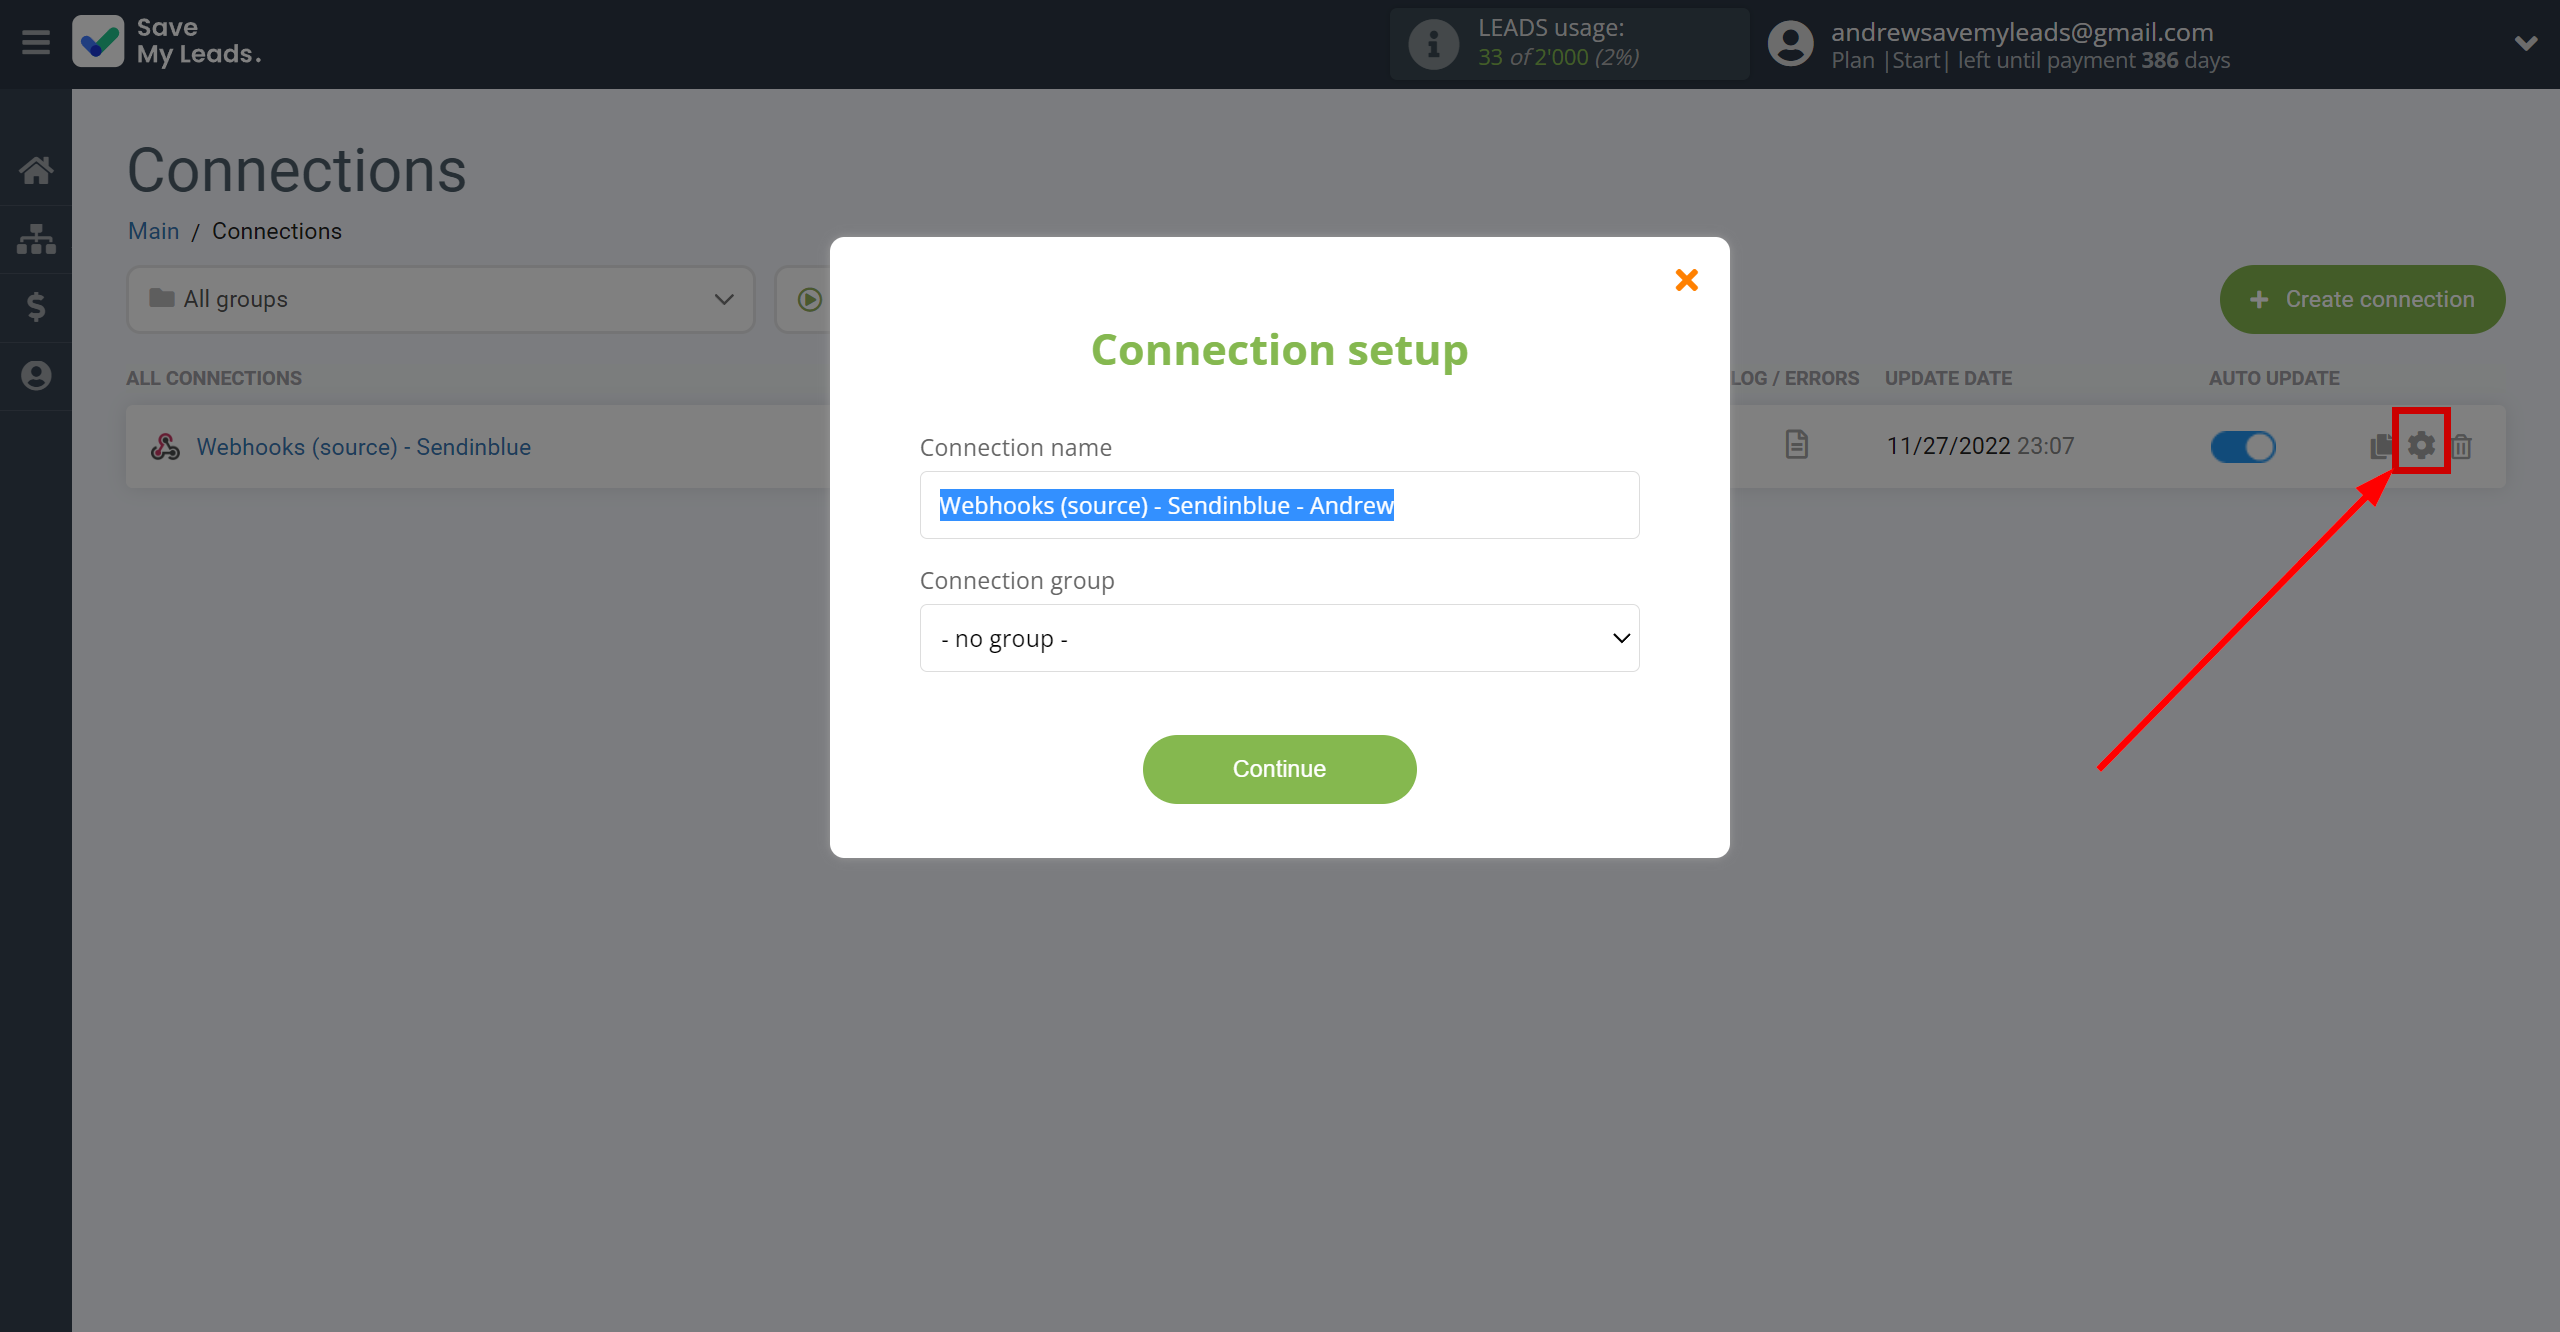The width and height of the screenshot is (2560, 1332).
Task: Click the Continue button
Action: click(1278, 768)
